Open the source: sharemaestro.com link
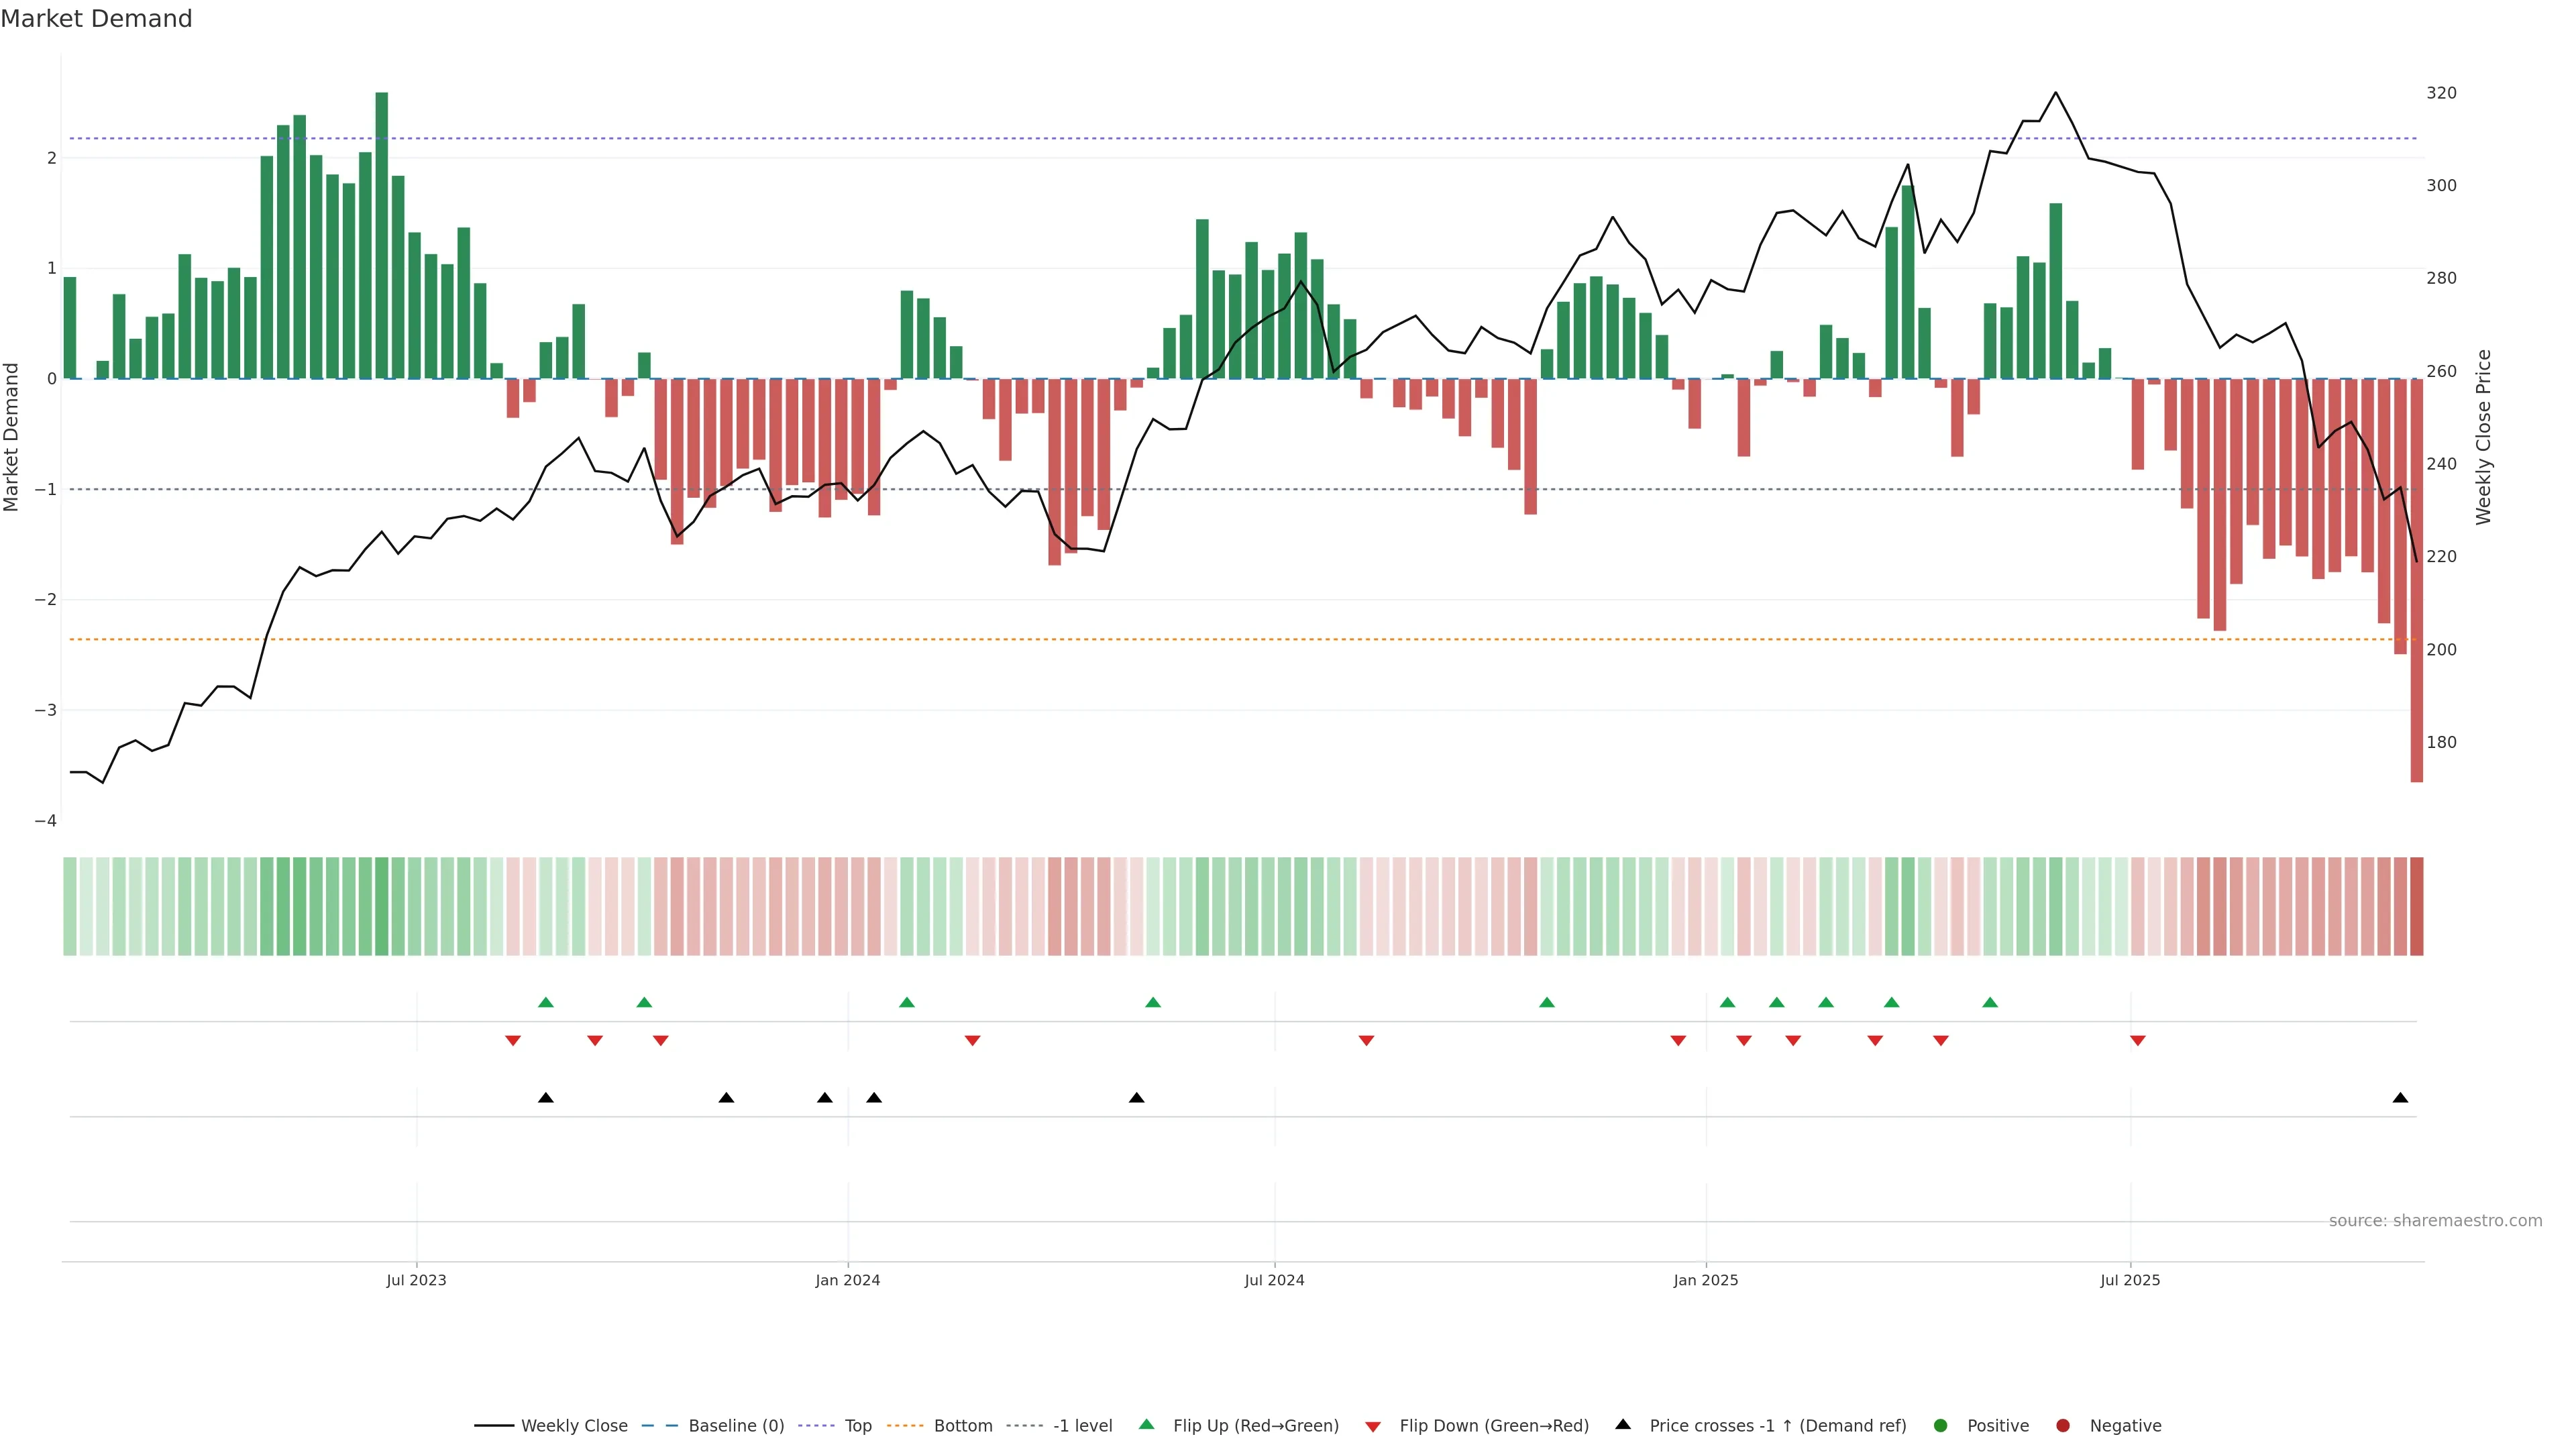The width and height of the screenshot is (2576, 1449). pyautogui.click(x=2435, y=1221)
